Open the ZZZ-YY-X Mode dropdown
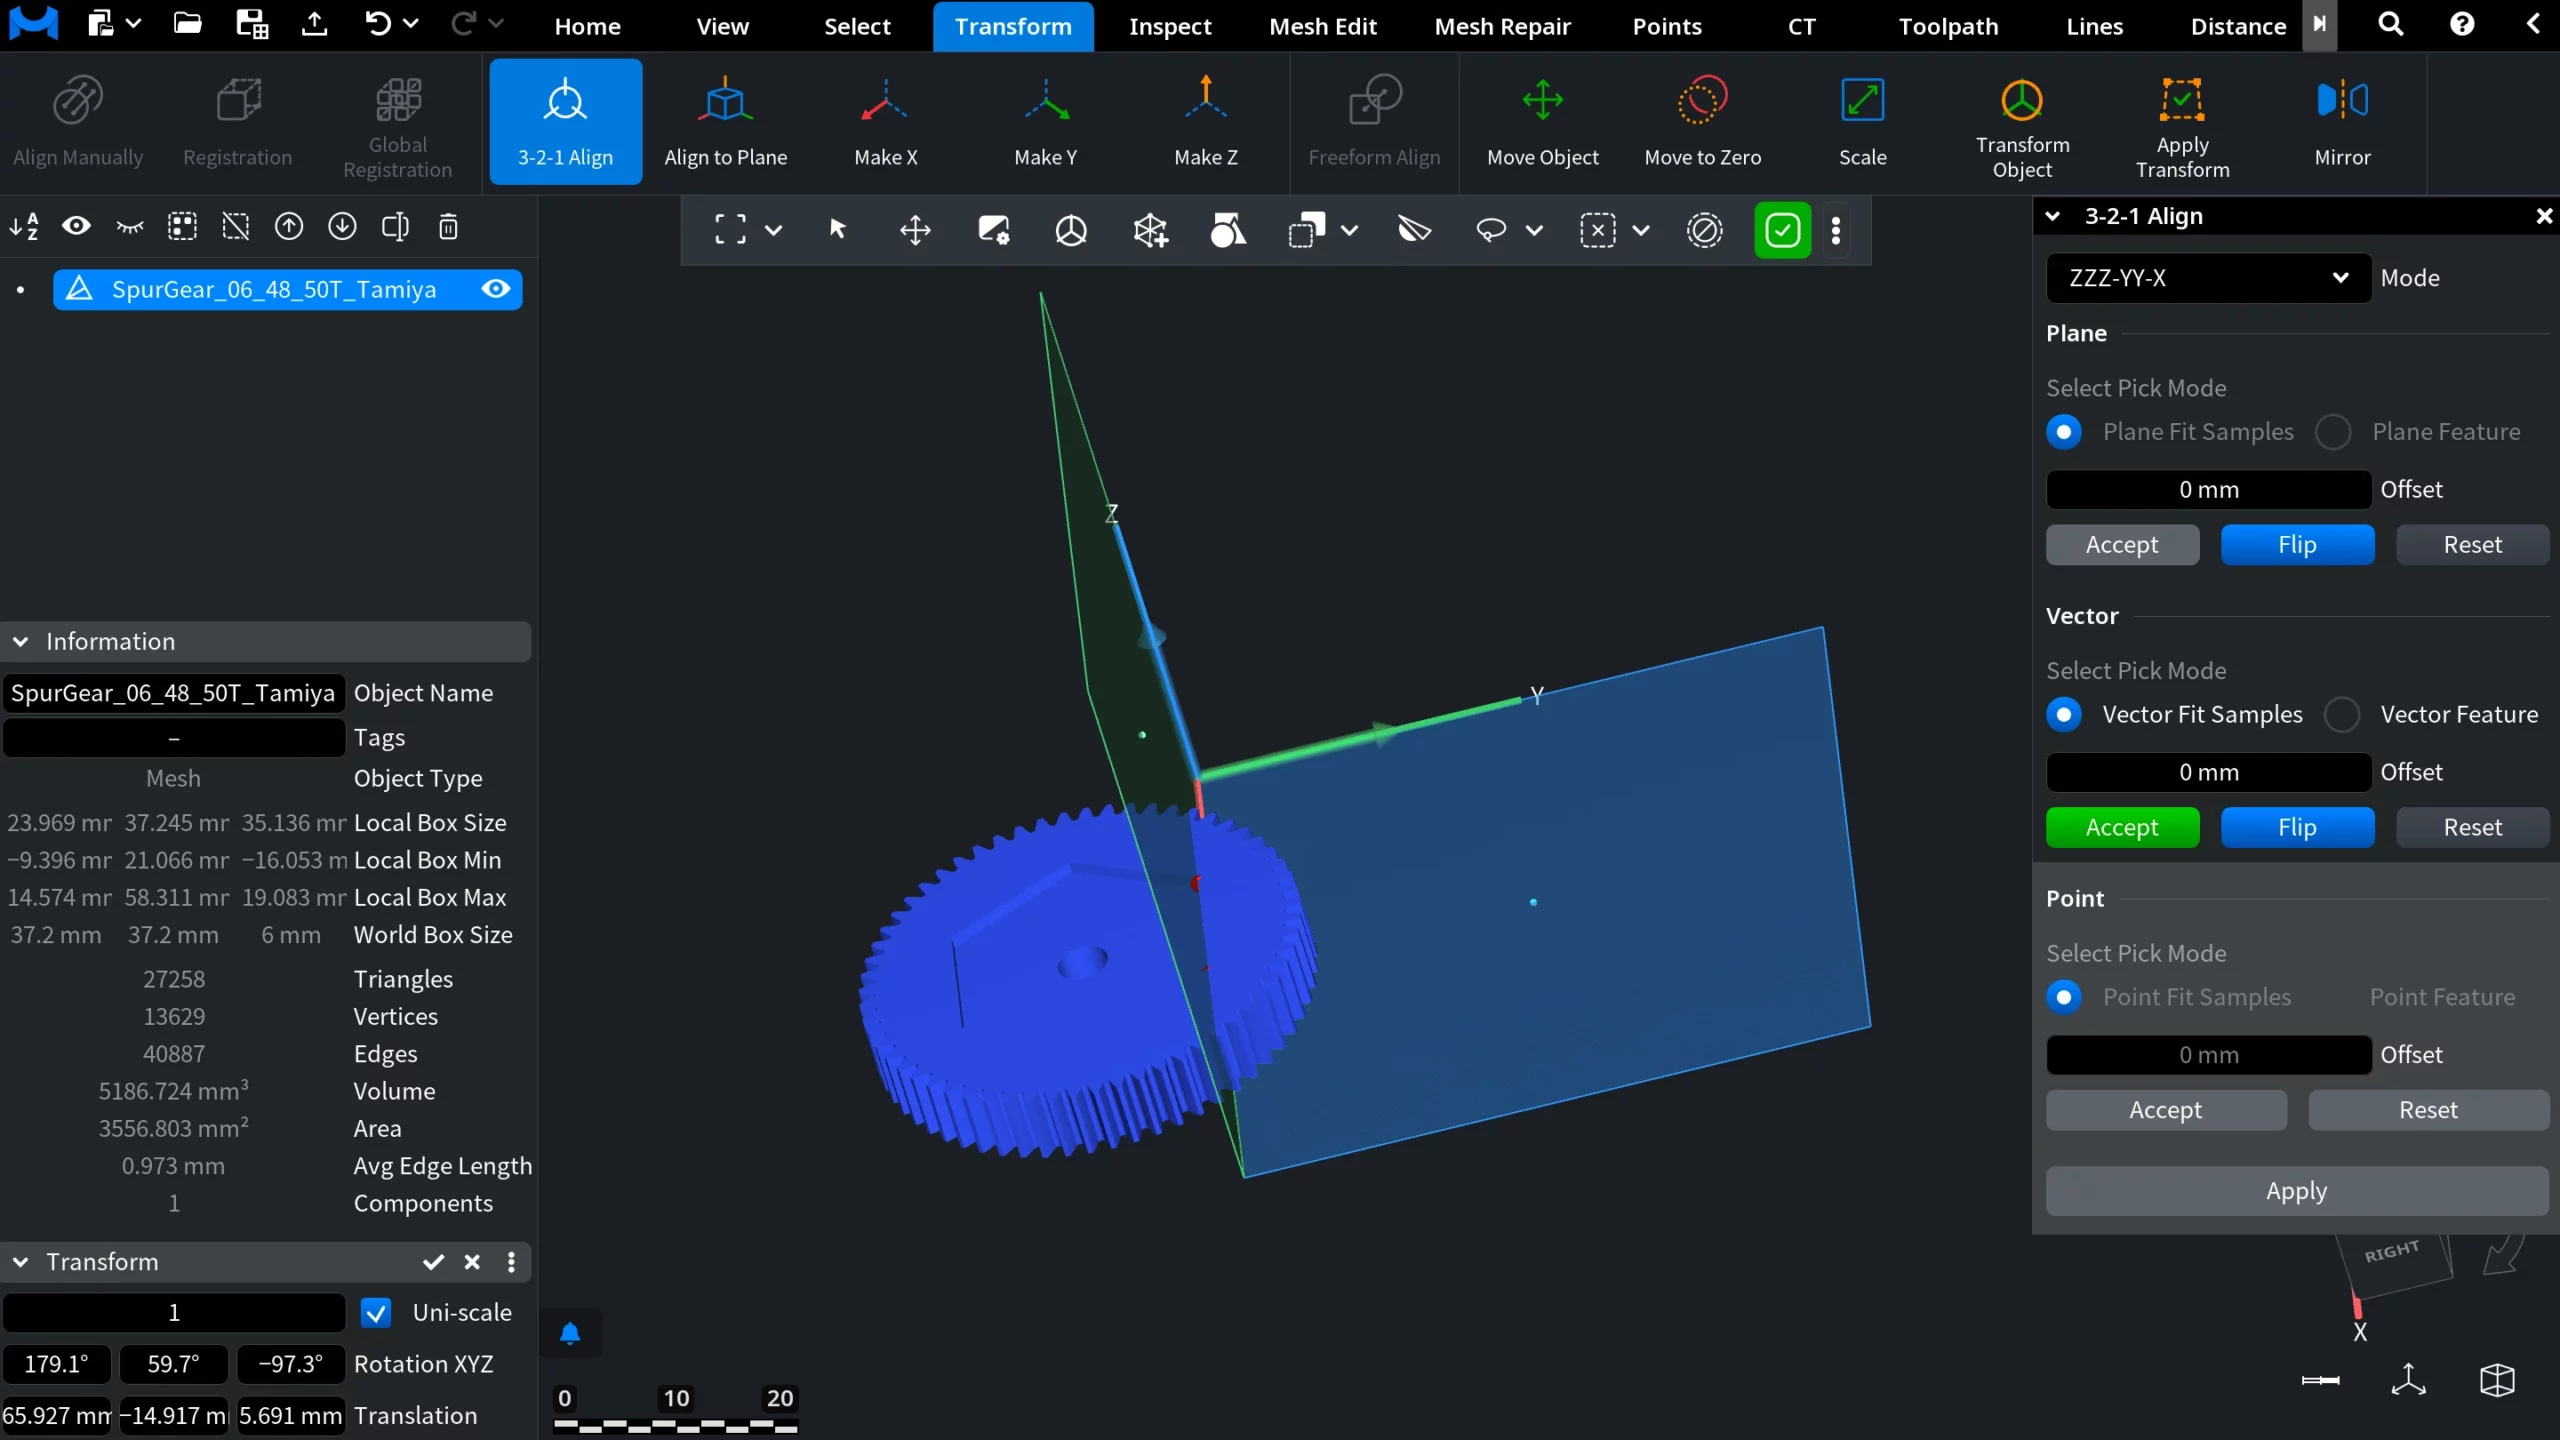The height and width of the screenshot is (1440, 2560). tap(2208, 278)
